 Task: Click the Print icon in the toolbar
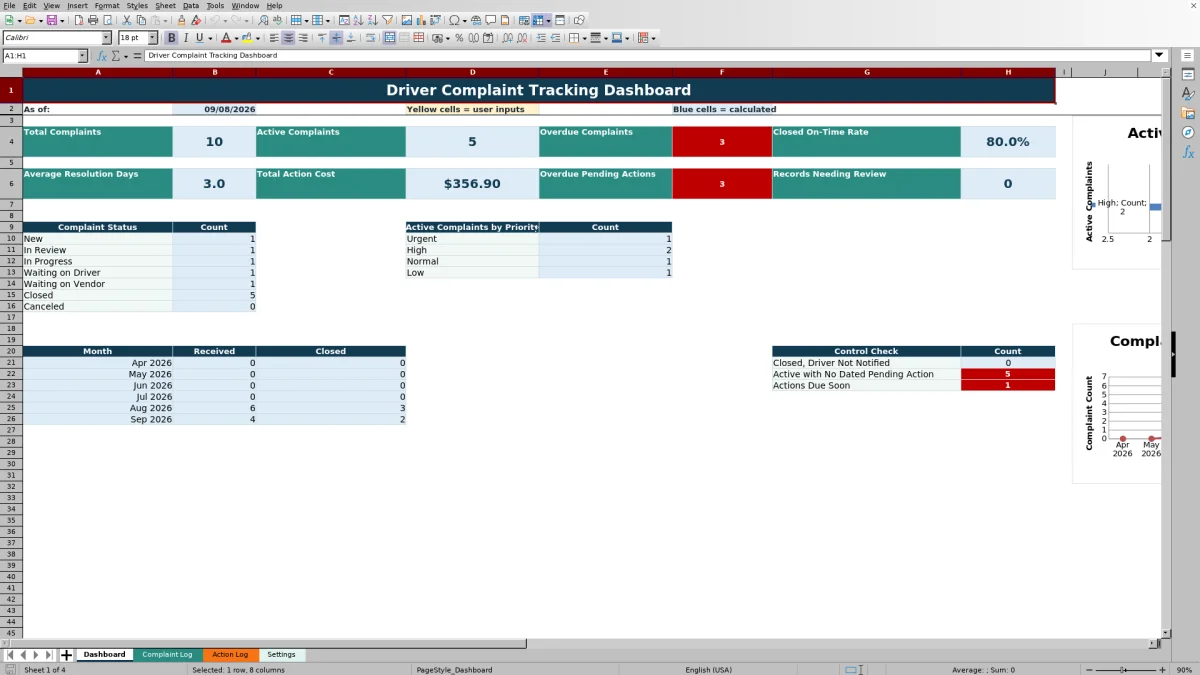pos(93,20)
